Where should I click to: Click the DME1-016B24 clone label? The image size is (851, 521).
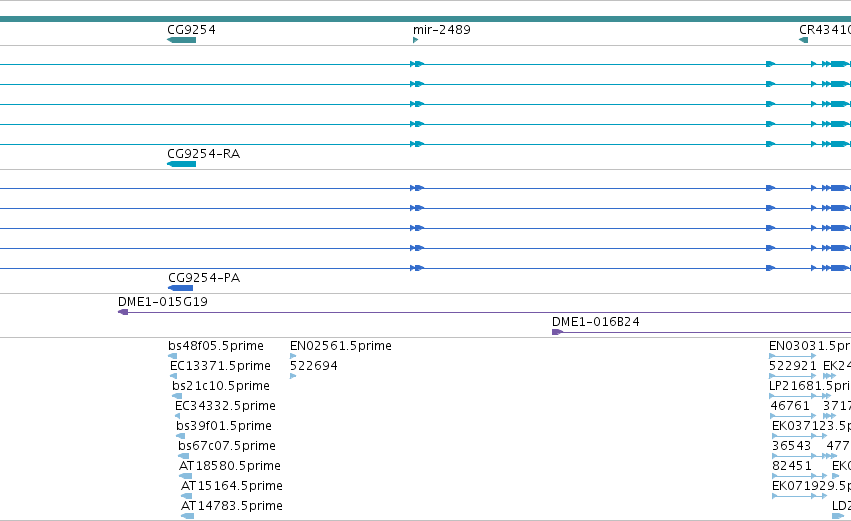click(595, 322)
